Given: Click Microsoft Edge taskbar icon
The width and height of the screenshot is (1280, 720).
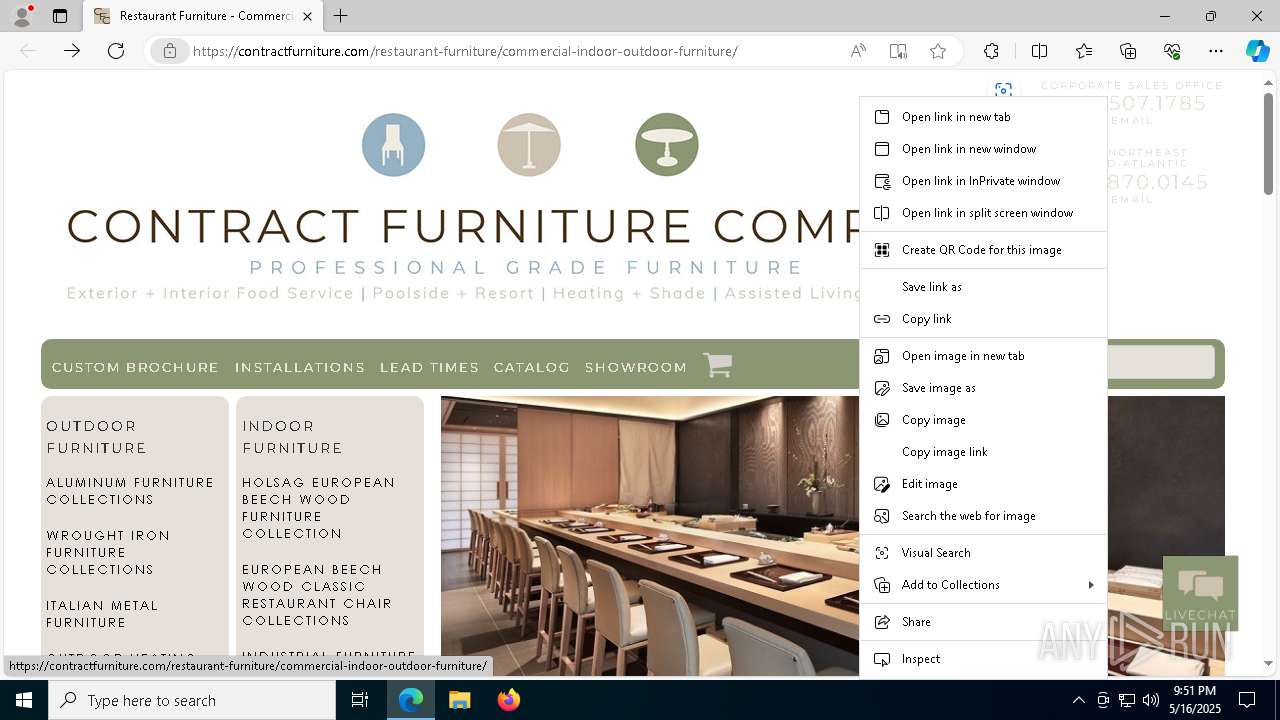Looking at the screenshot, I should click(x=411, y=700).
